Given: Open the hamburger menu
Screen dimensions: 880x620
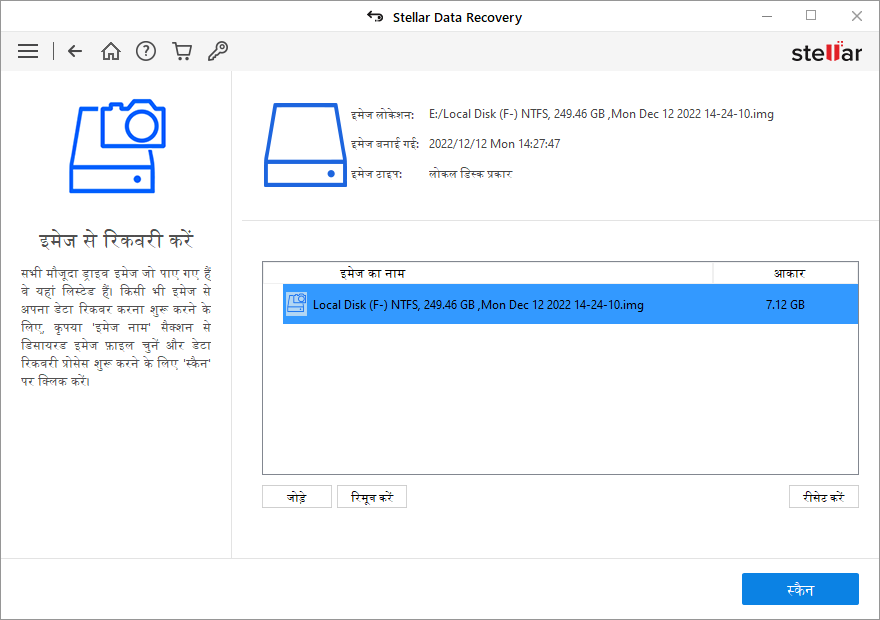Looking at the screenshot, I should pyautogui.click(x=28, y=51).
